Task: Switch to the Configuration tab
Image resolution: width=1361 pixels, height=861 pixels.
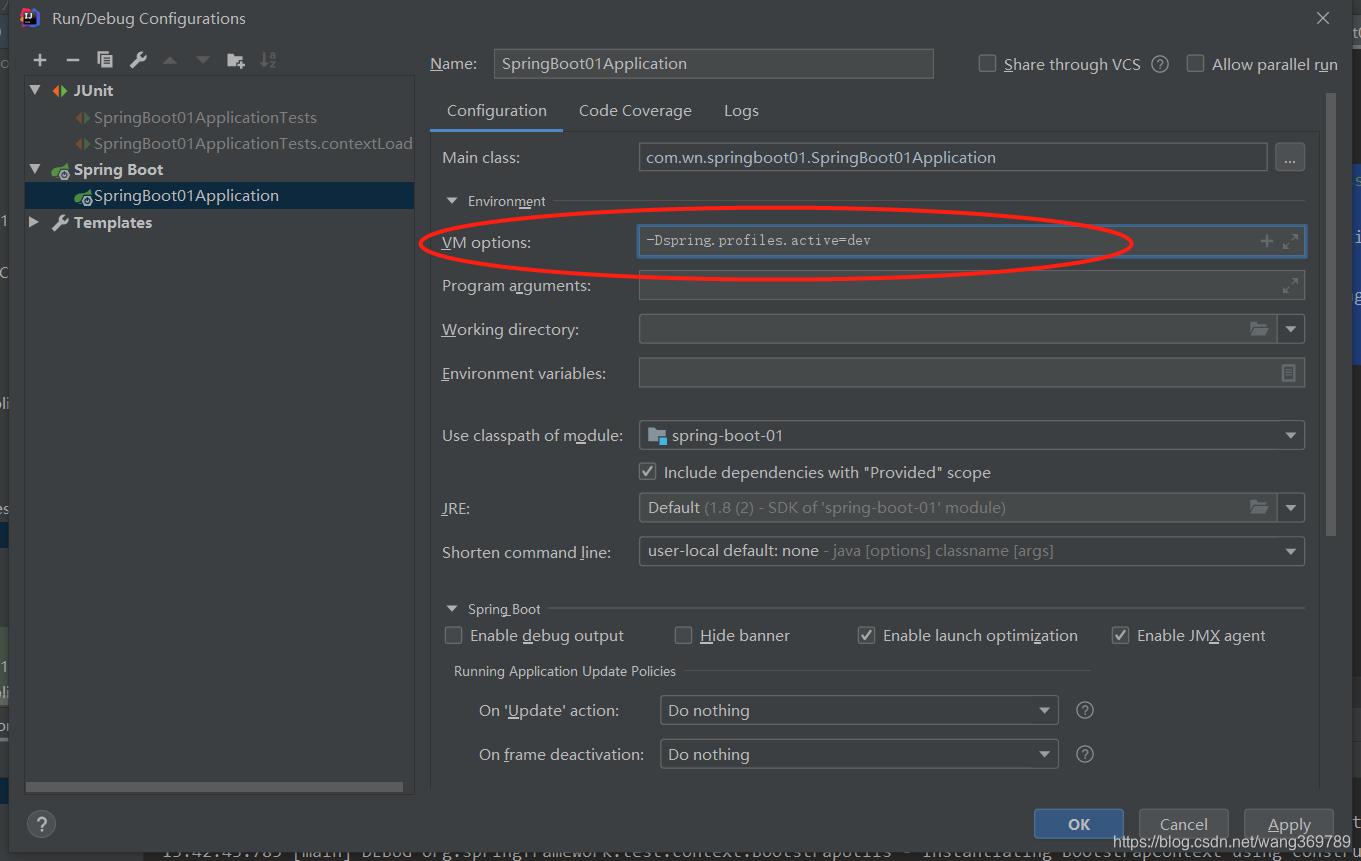Action: click(497, 111)
